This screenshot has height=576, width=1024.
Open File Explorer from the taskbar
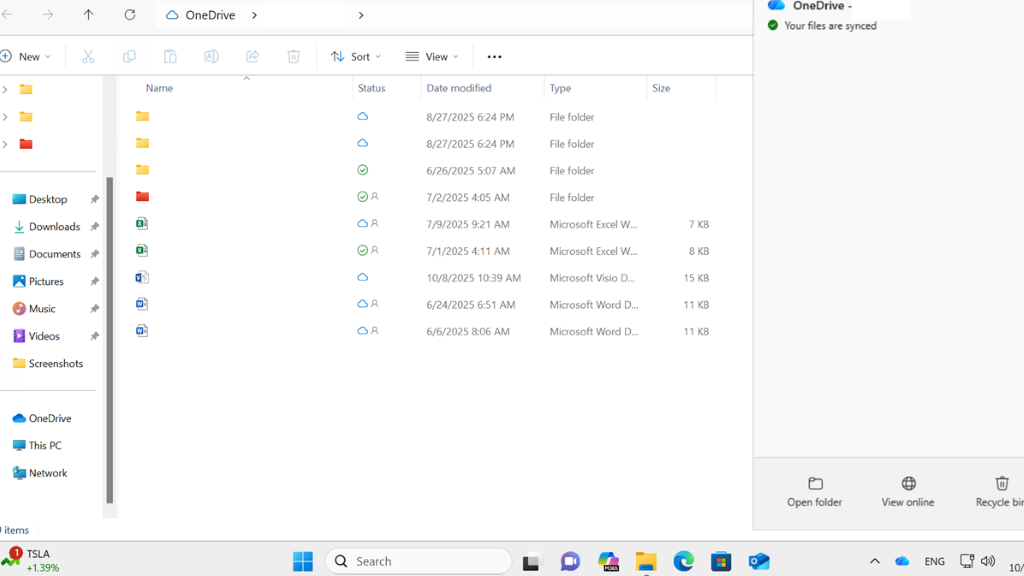tap(646, 561)
